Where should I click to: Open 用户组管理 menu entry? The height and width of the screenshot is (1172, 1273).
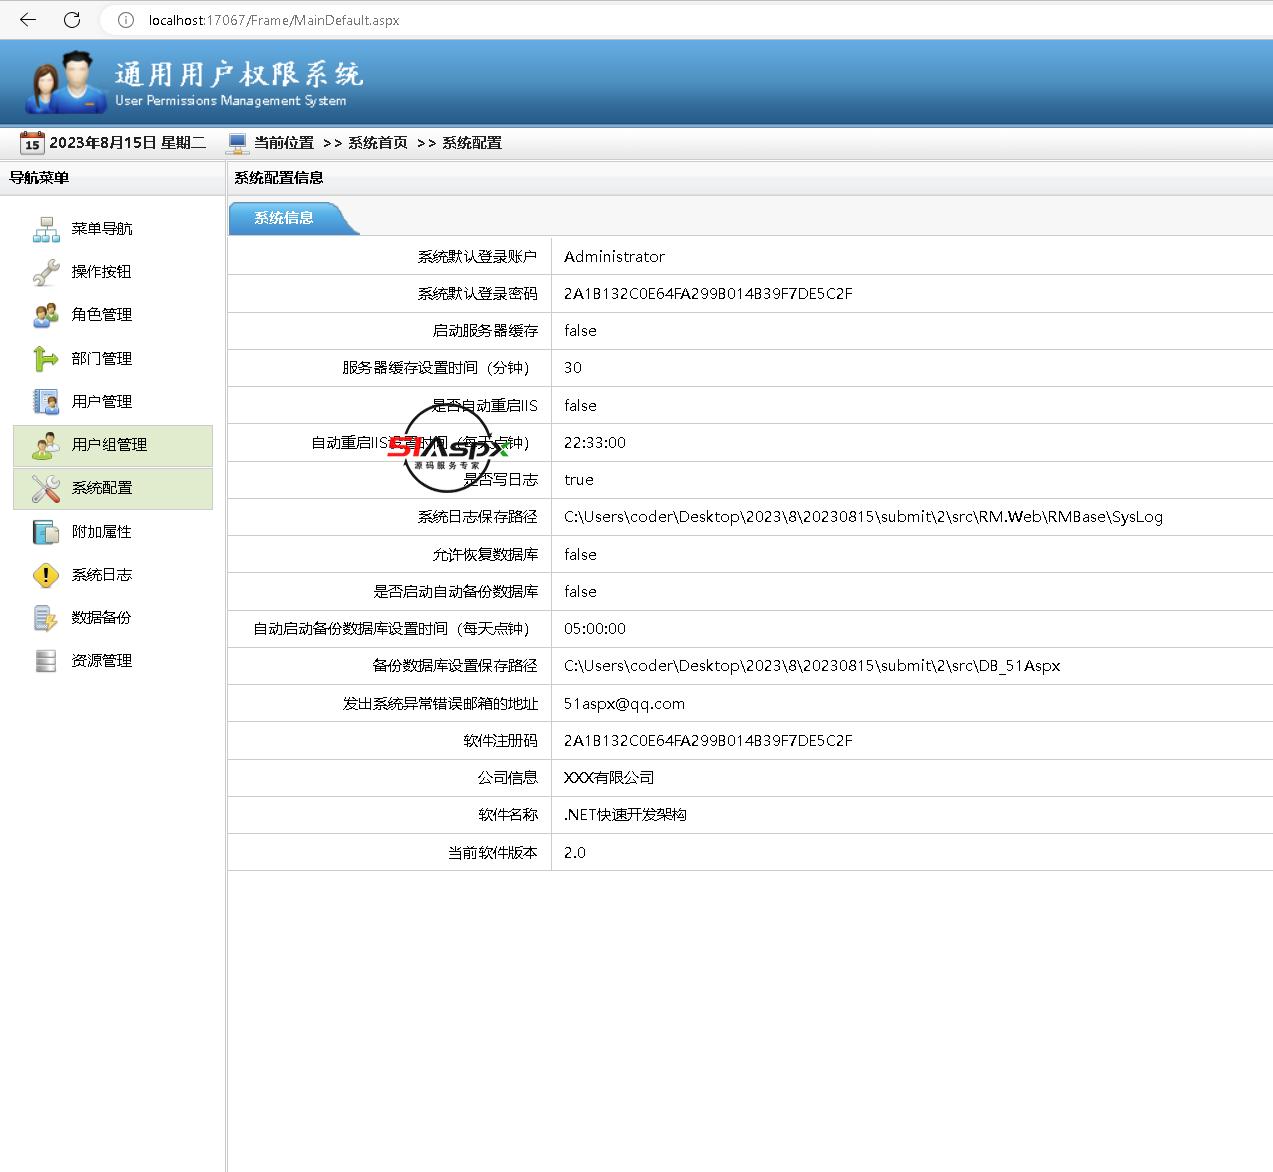(113, 445)
